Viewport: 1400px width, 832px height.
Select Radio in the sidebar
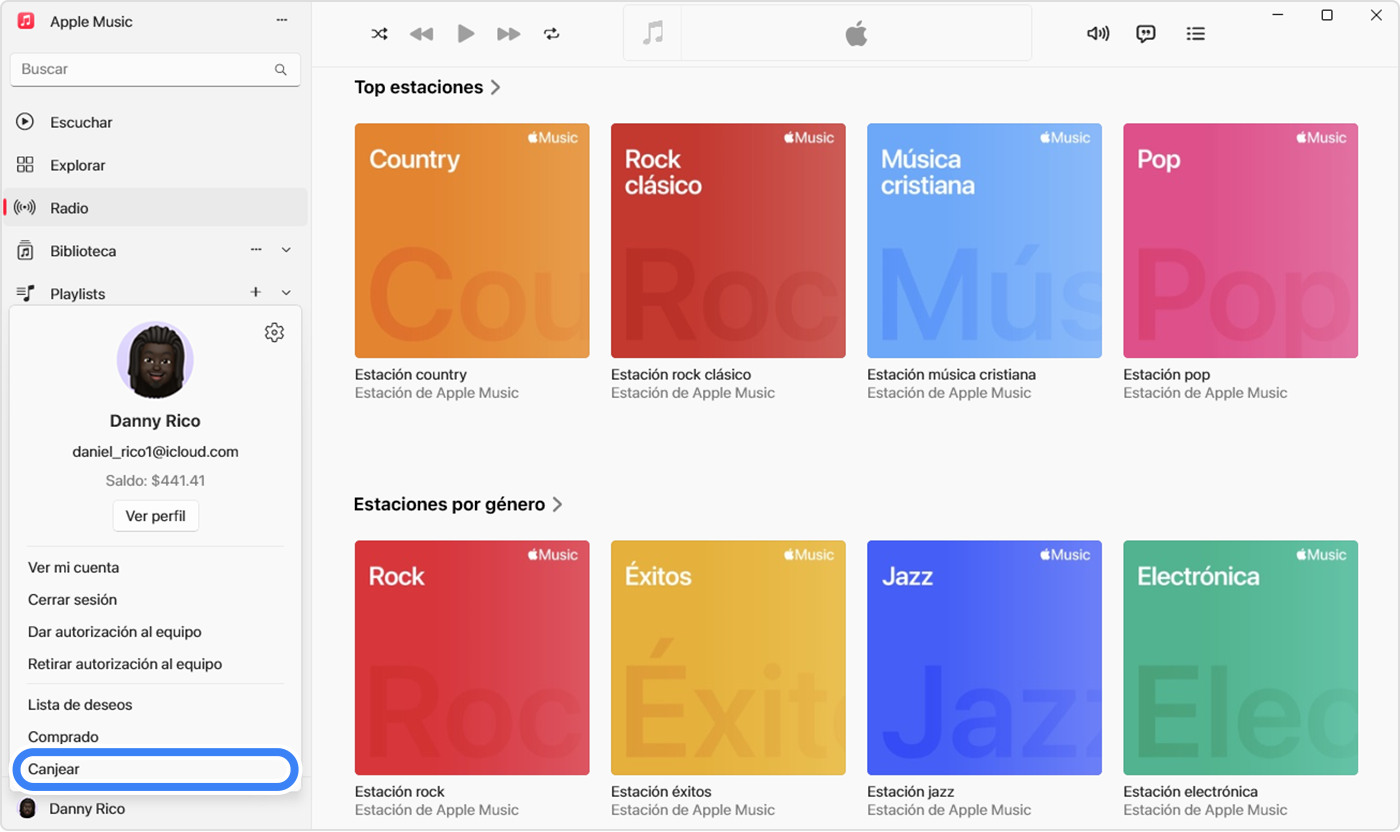click(155, 208)
